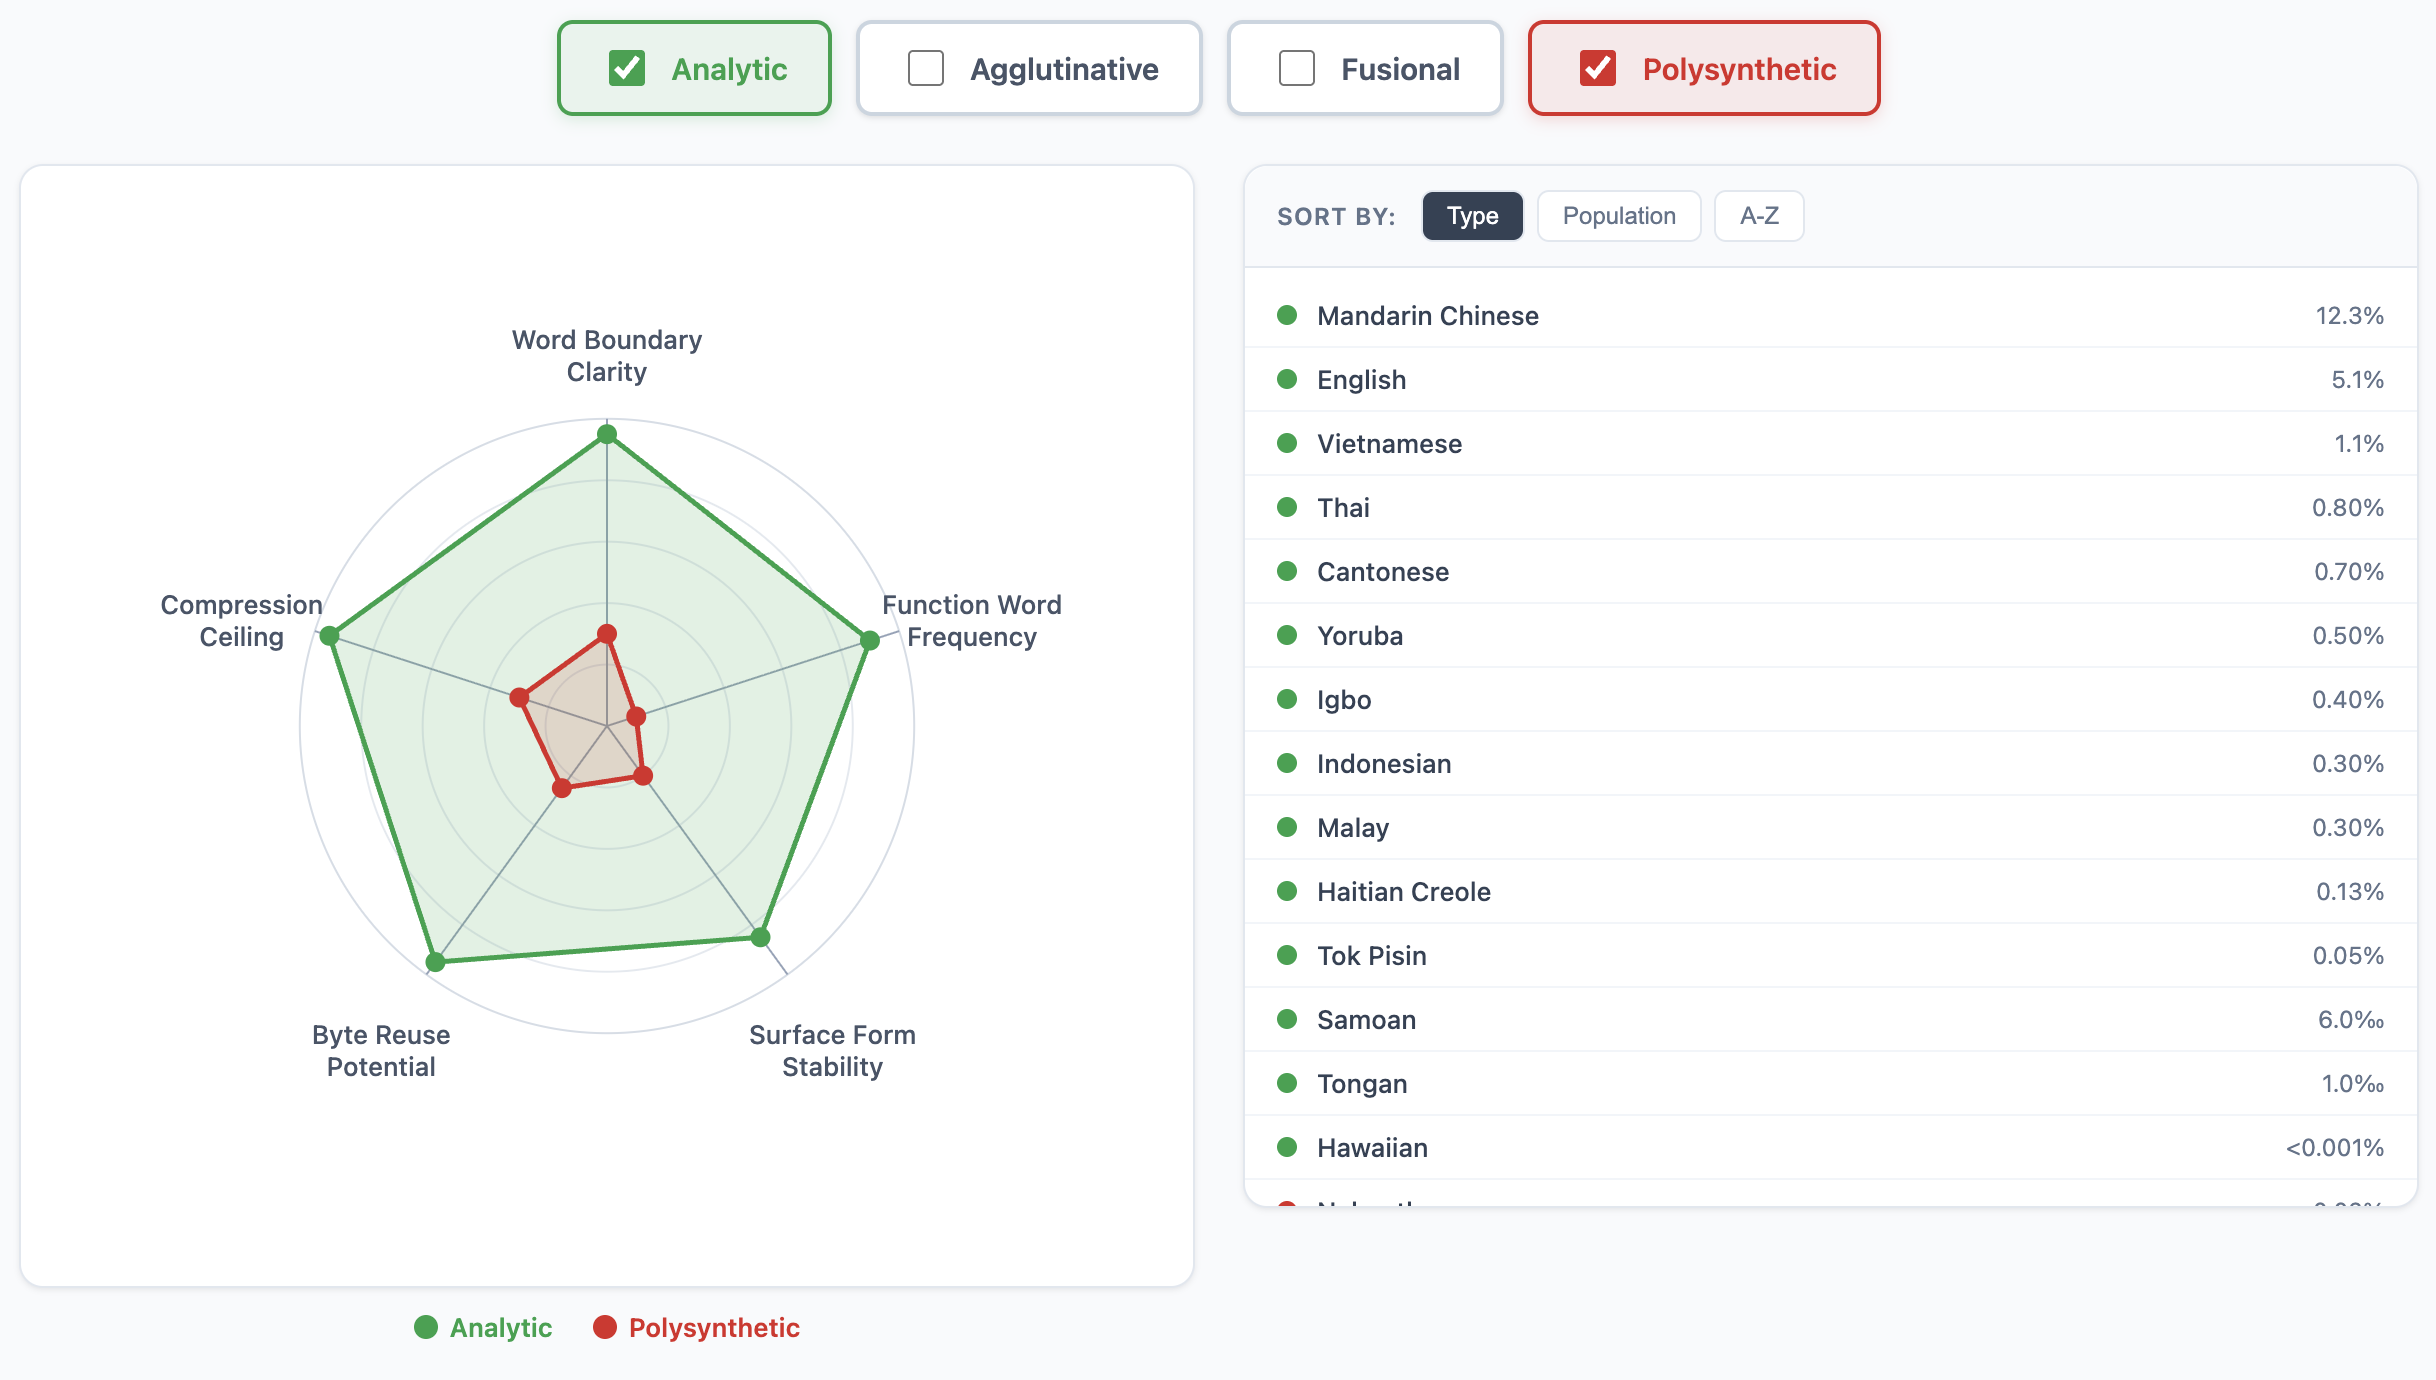This screenshot has width=2436, height=1380.
Task: Click the green dot next to Mandarin Chinese
Action: click(1286, 315)
